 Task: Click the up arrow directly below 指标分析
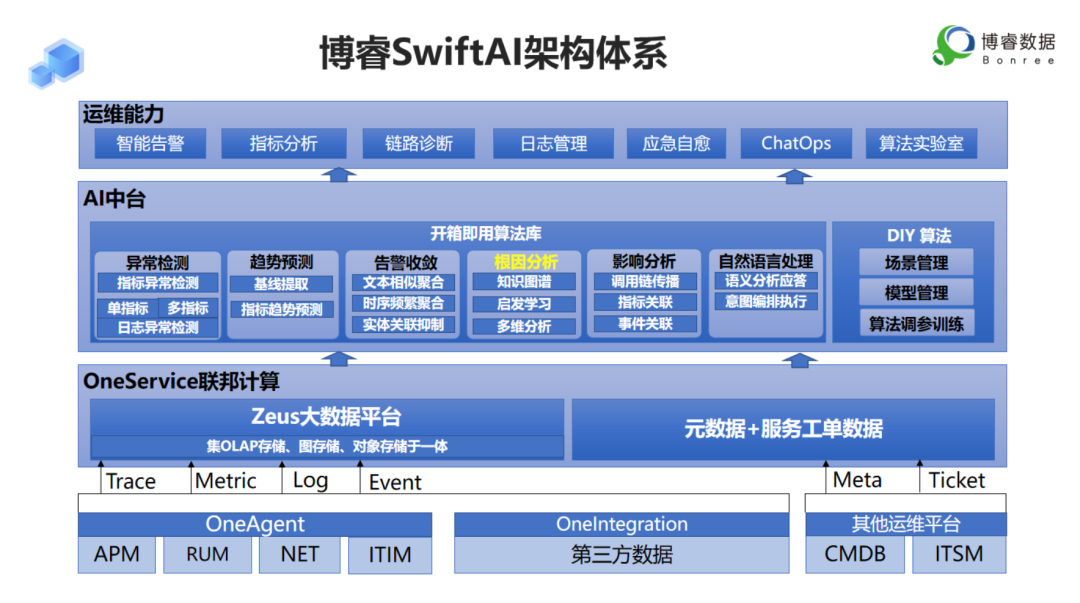pos(340,176)
